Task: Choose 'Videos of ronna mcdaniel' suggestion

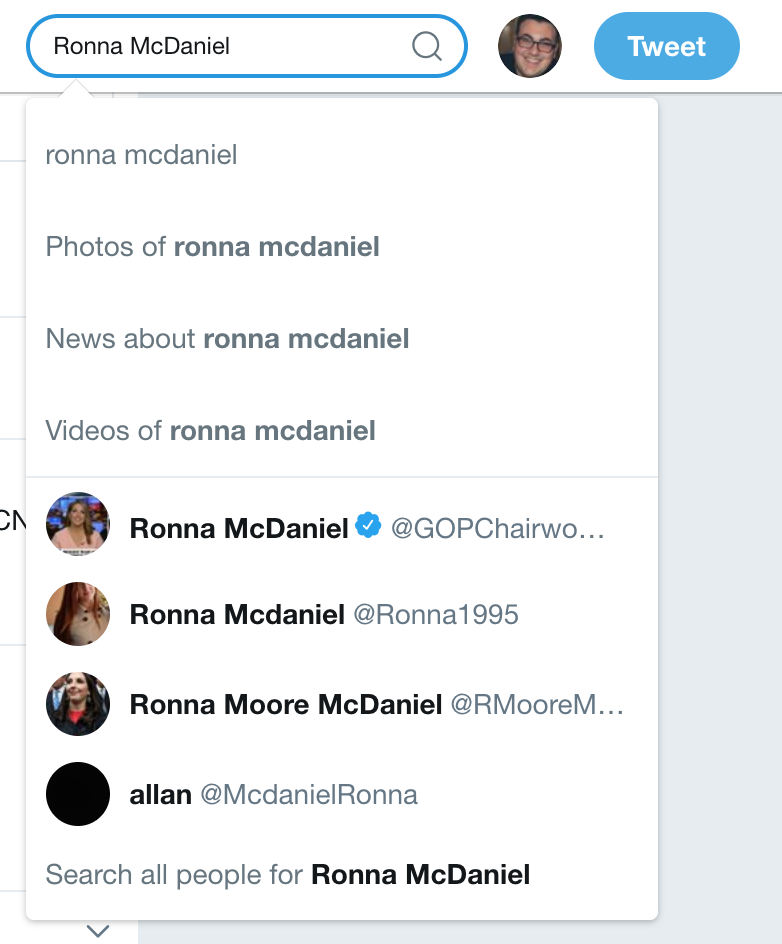Action: [x=342, y=431]
